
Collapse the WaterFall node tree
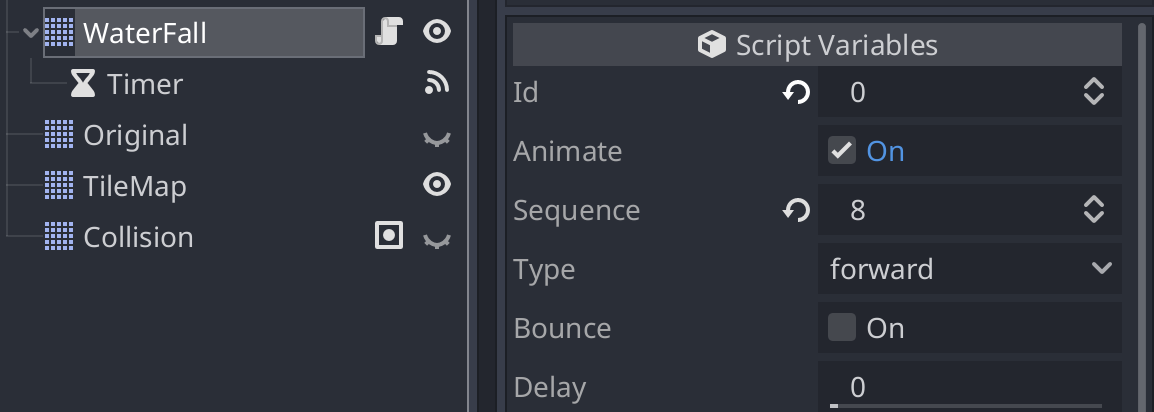[30, 32]
